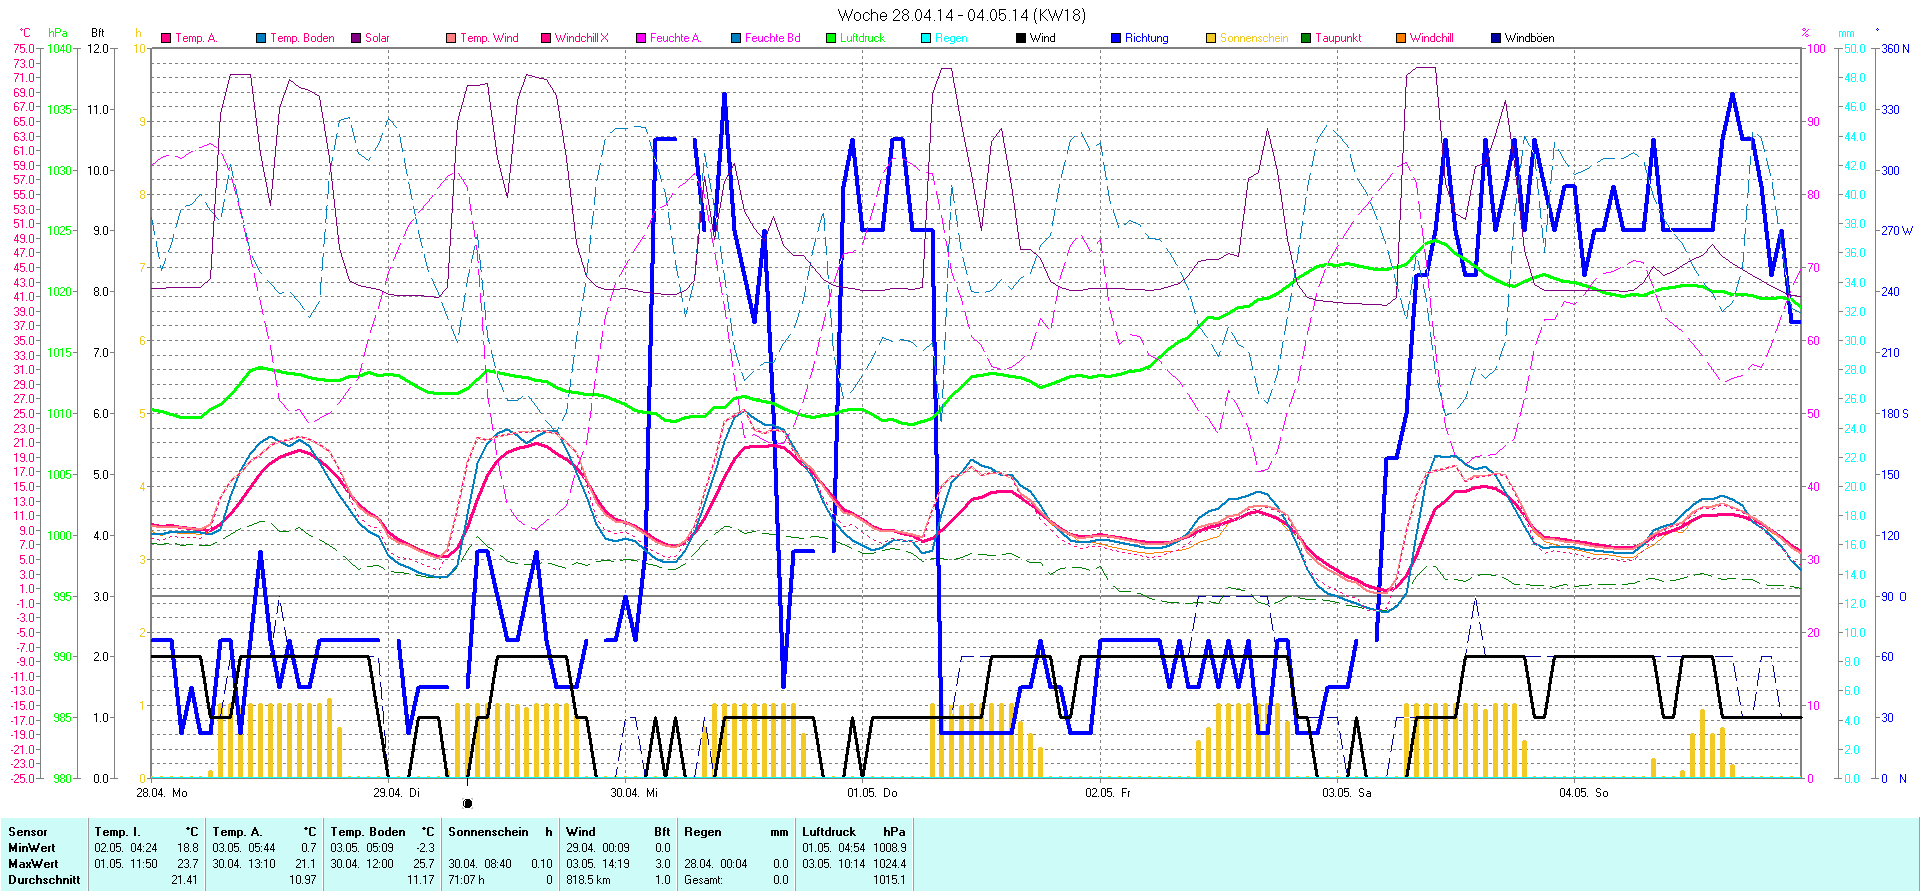Click the cyan Regen legend square
The width and height of the screenshot is (1920, 891).
click(926, 38)
